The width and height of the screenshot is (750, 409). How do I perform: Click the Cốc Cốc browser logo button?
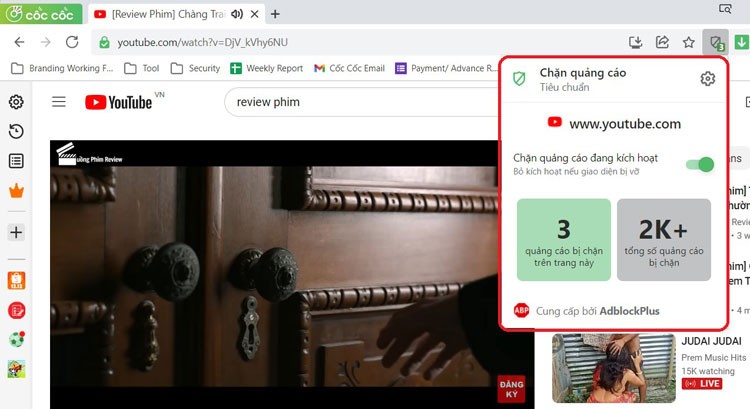(41, 14)
